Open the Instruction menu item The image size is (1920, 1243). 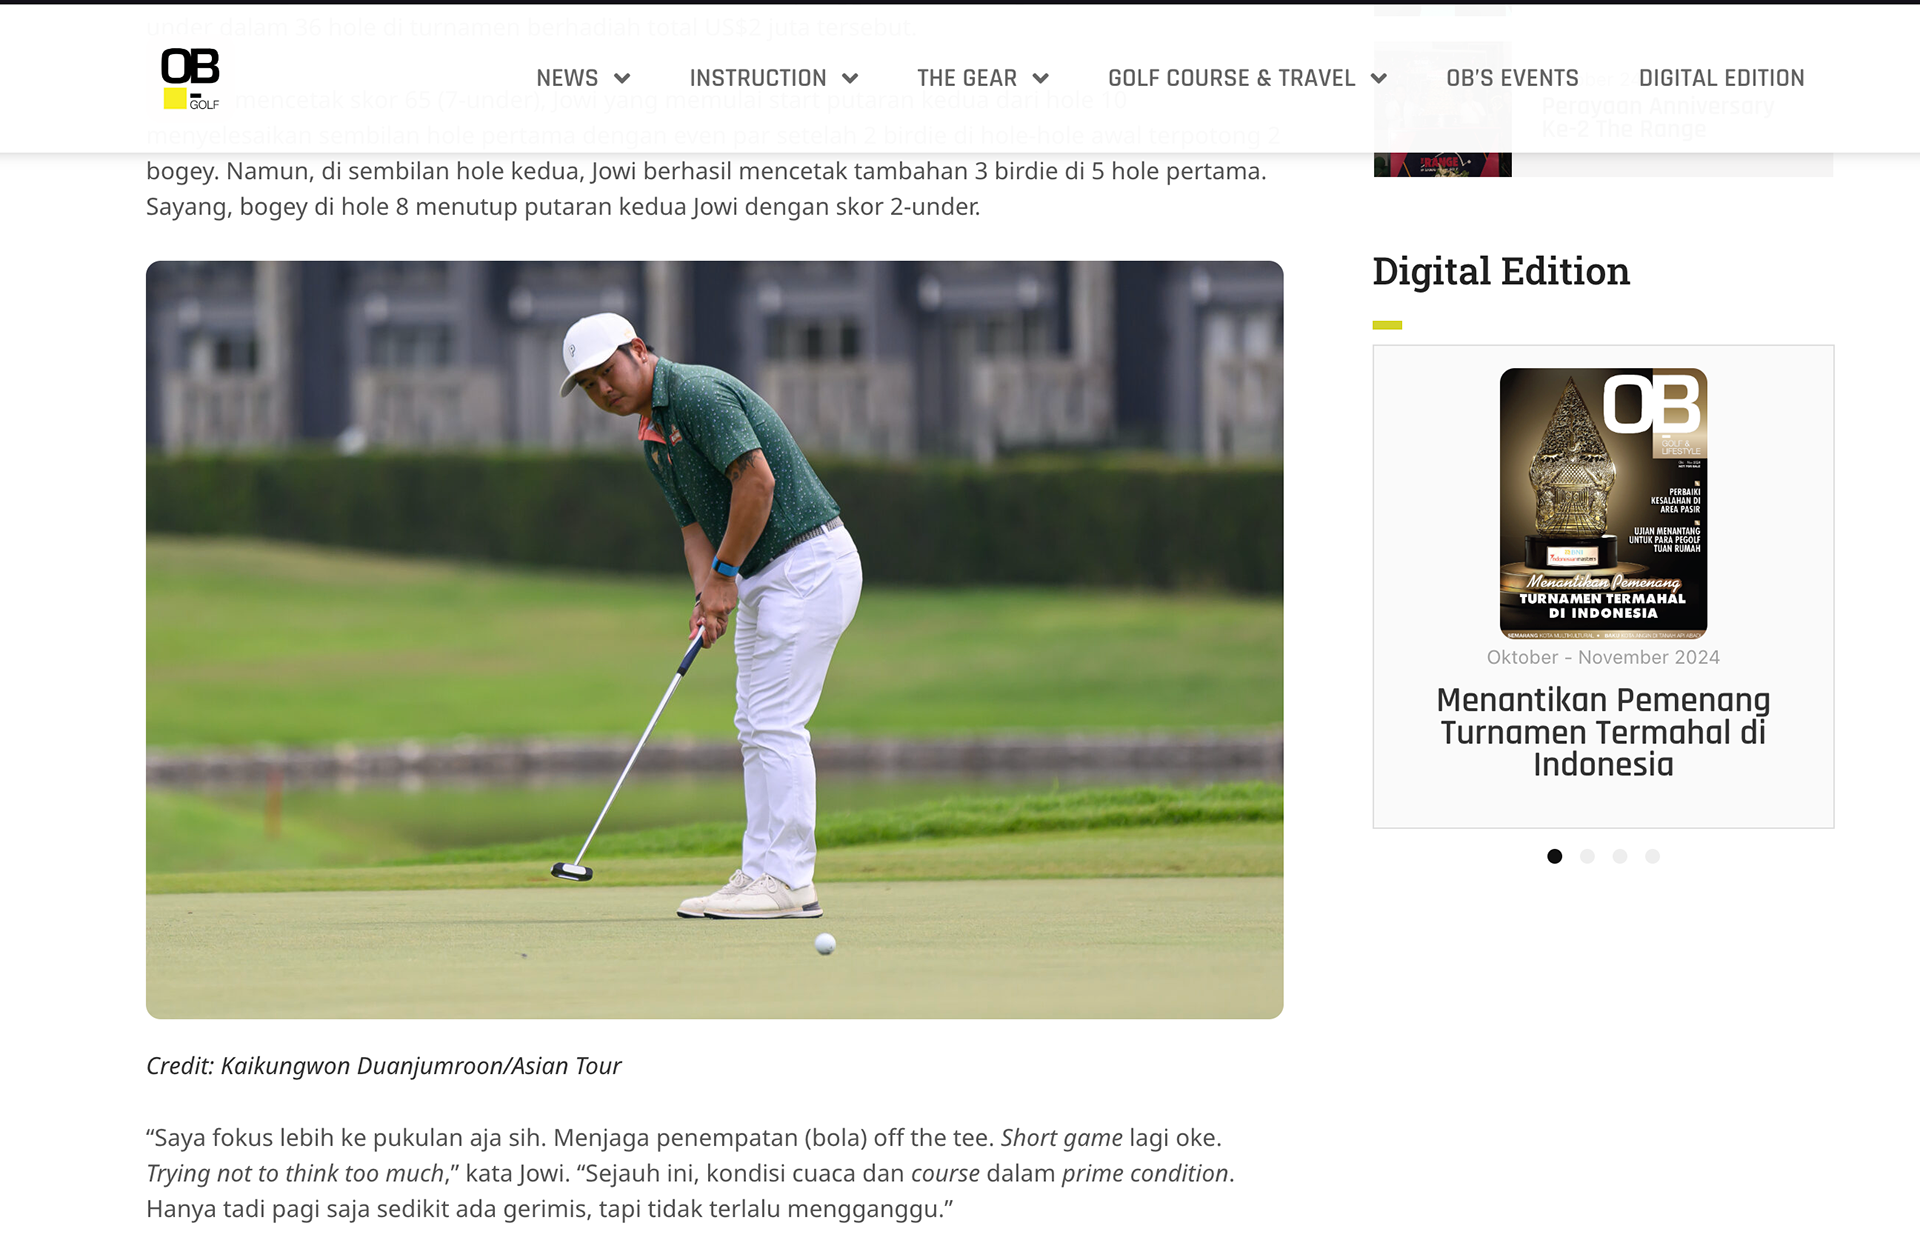(757, 78)
